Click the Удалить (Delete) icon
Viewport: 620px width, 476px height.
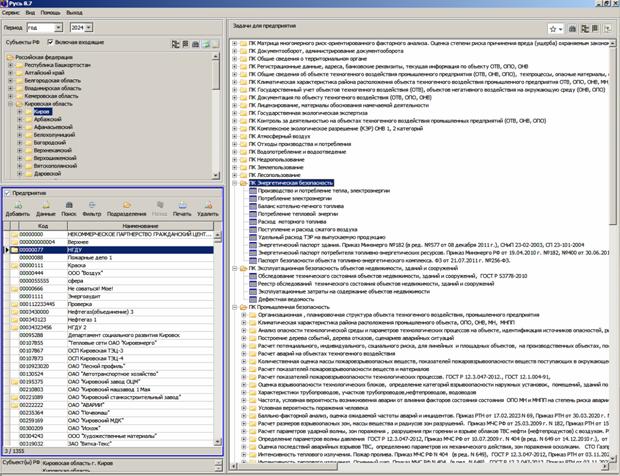(208, 206)
